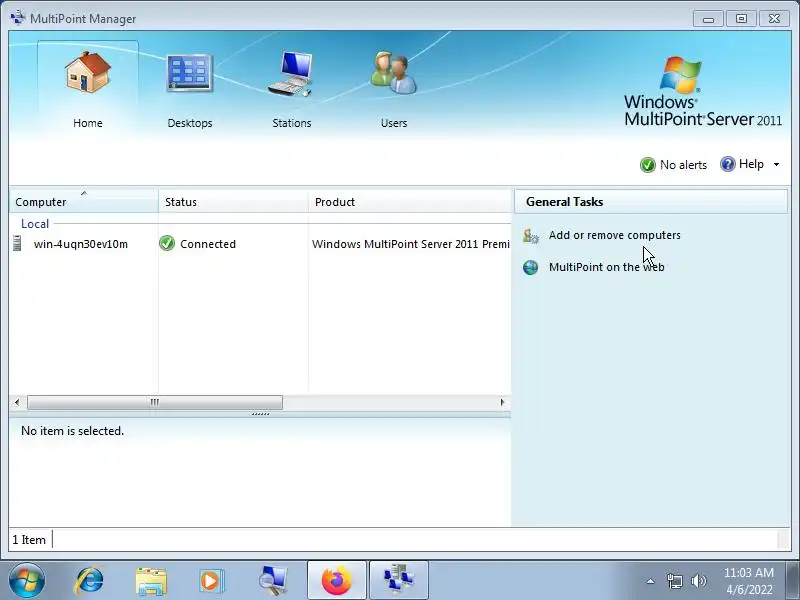Viewport: 800px width, 600px height.
Task: Sort by the Status column header
Action: coord(233,202)
